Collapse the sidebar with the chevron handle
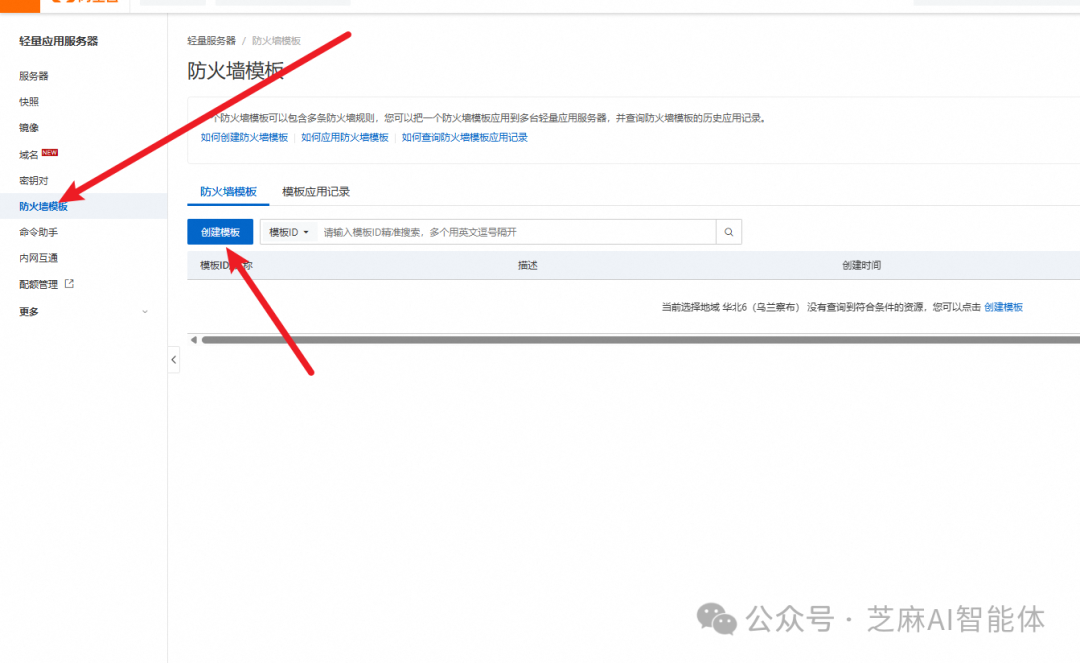1080x663 pixels. (x=174, y=359)
